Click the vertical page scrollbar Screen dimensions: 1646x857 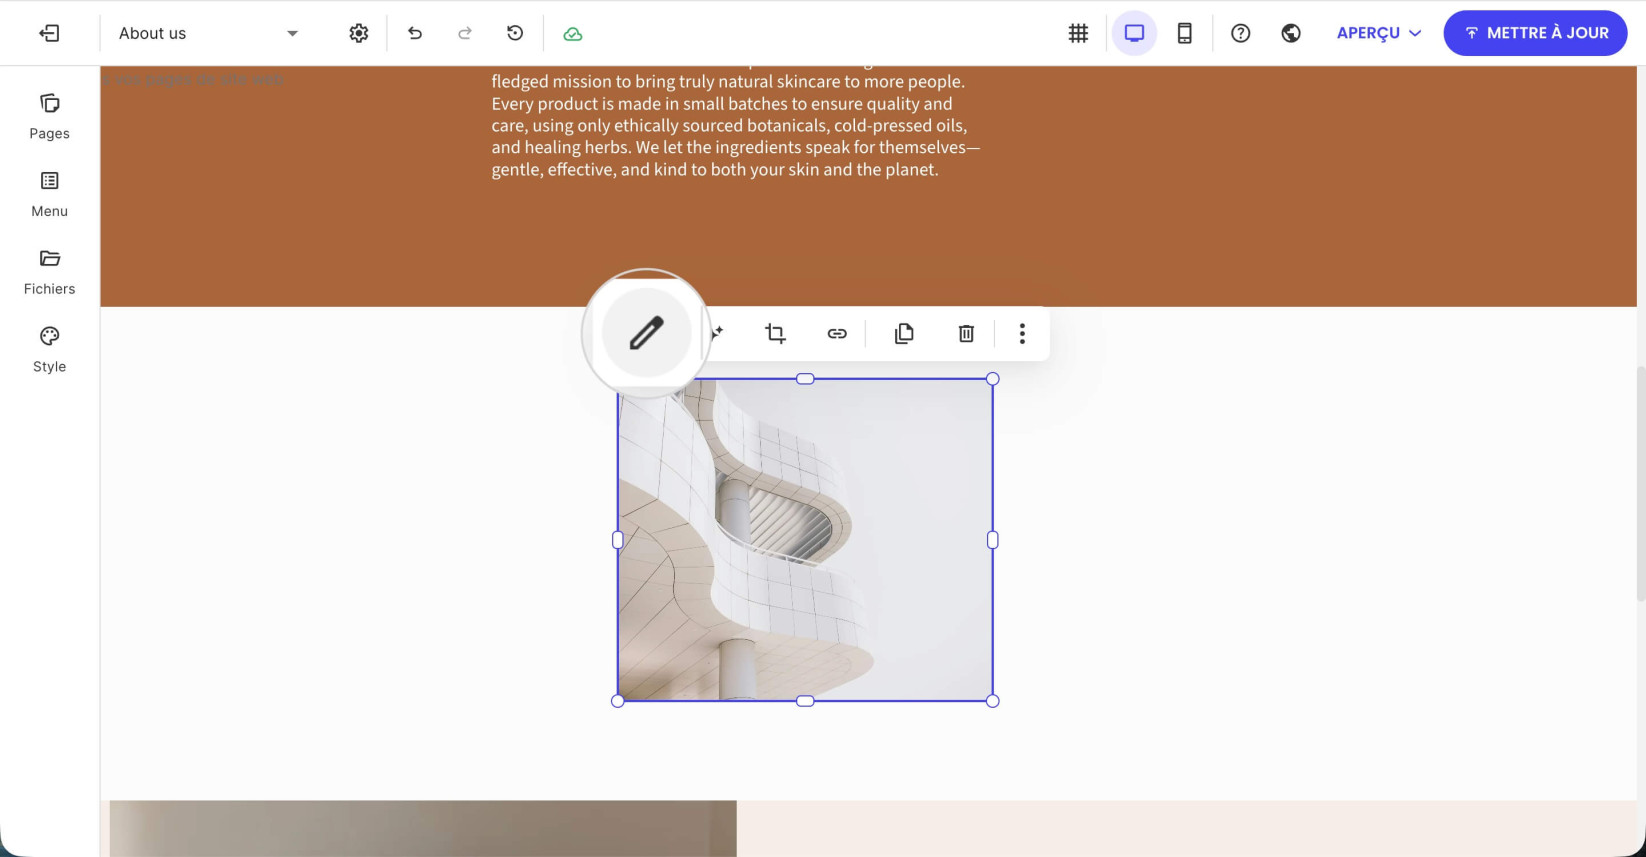coord(1640,483)
